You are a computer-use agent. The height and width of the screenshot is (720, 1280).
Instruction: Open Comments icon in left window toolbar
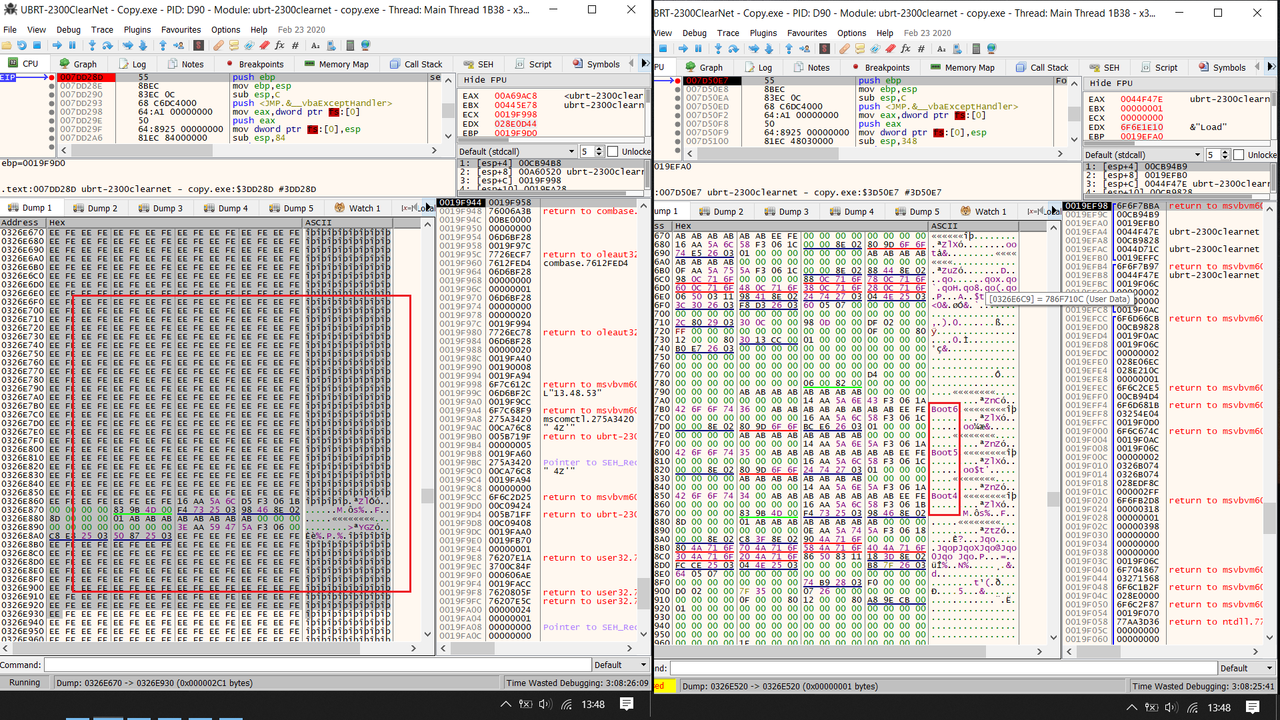(x=234, y=46)
